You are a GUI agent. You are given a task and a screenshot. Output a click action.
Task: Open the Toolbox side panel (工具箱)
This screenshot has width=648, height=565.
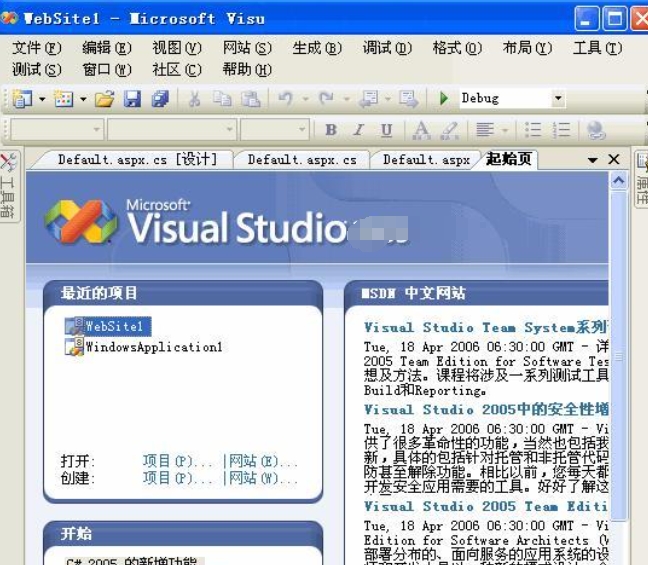pos(8,186)
